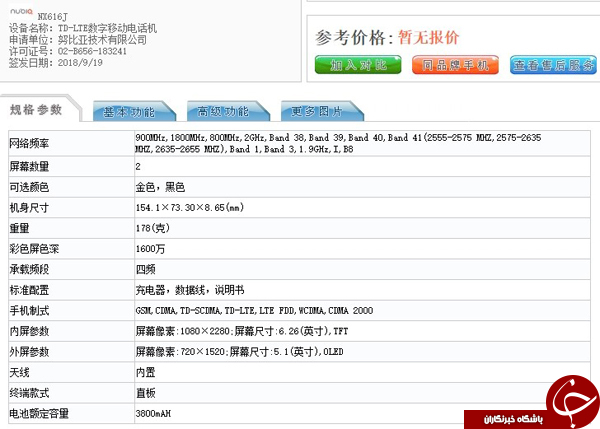
Task: Click the 机身尺寸 row label
Action: pyautogui.click(x=29, y=208)
